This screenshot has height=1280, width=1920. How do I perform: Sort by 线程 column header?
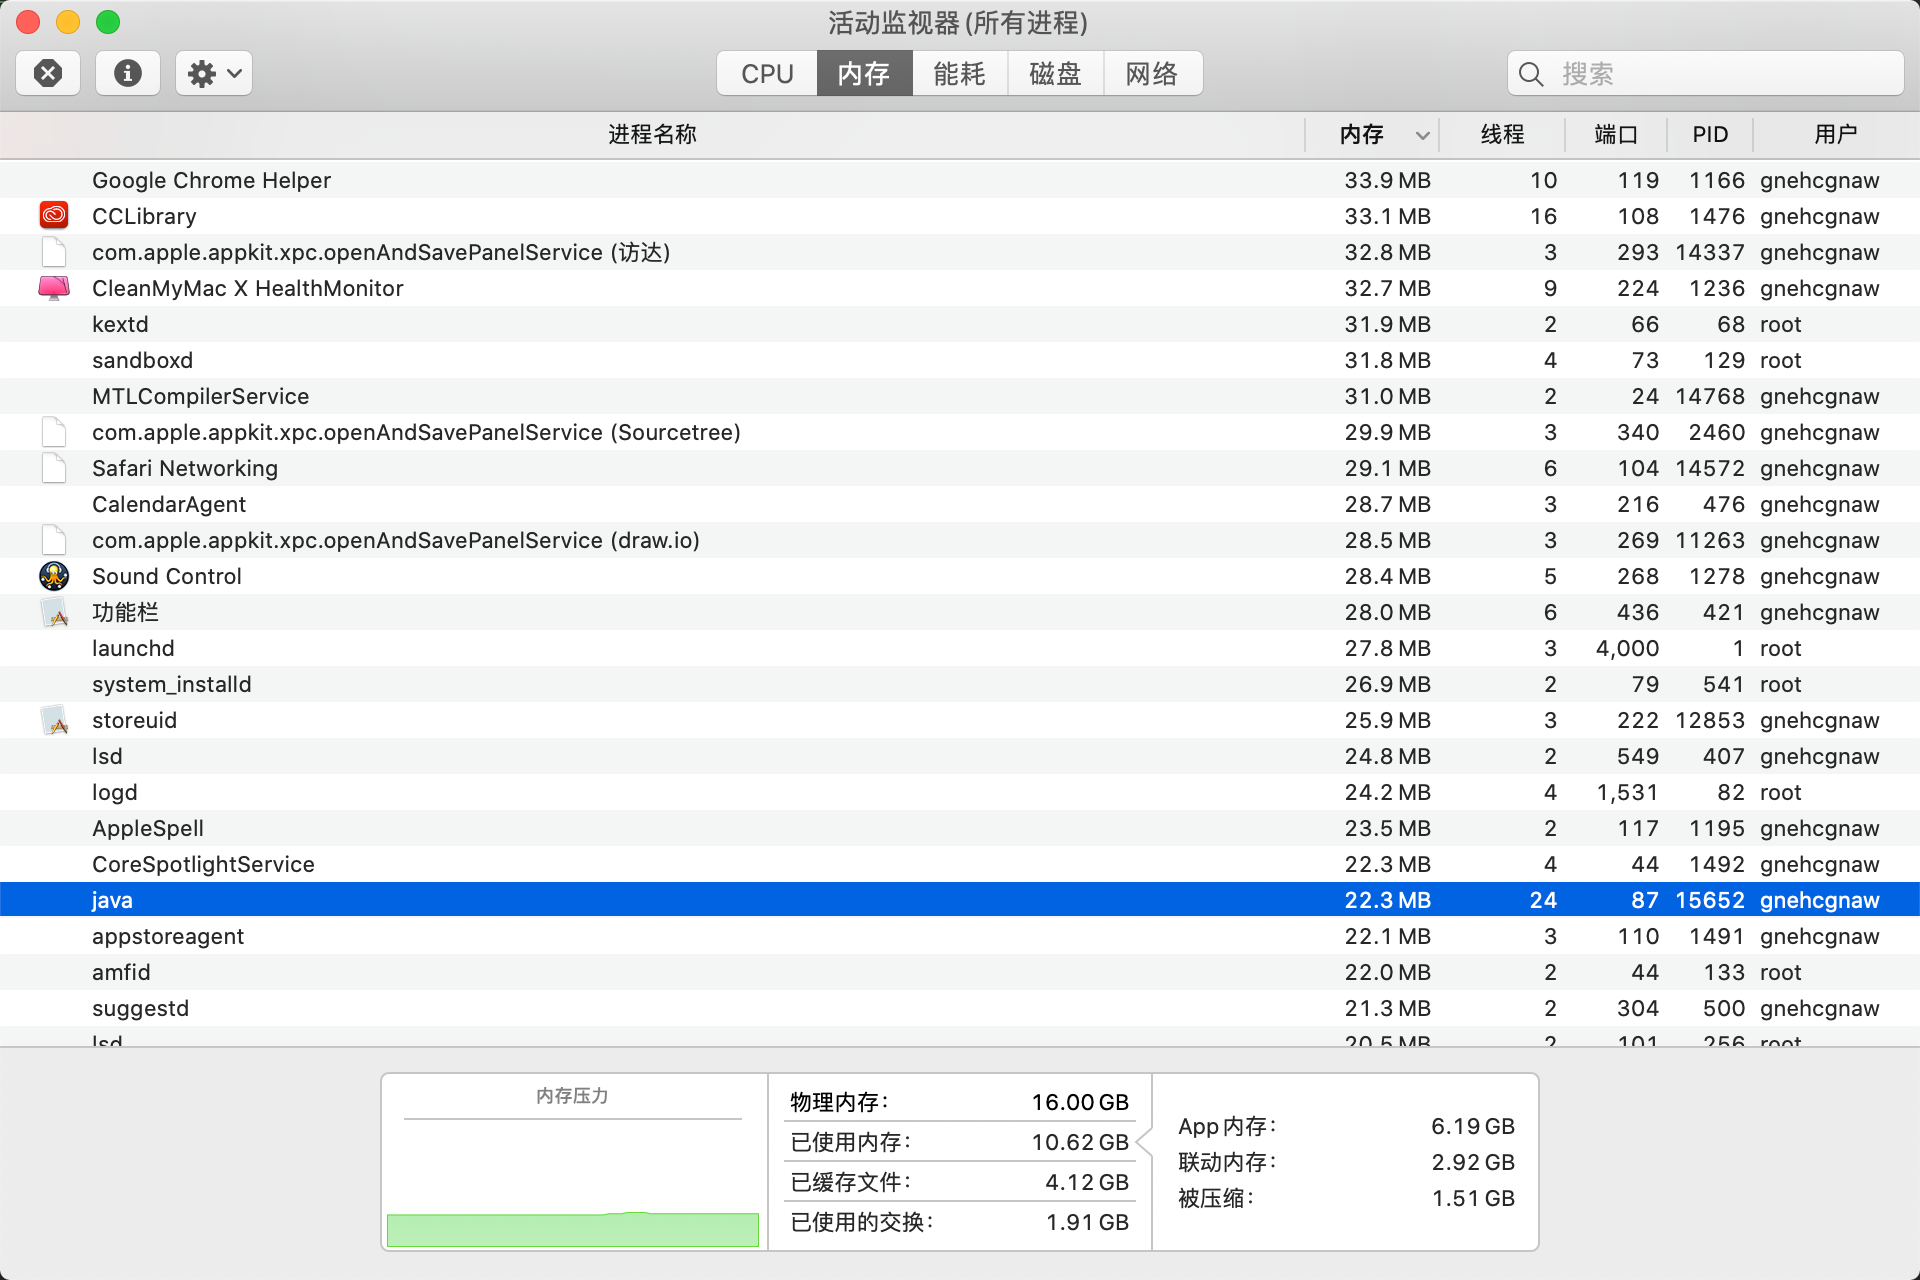point(1502,134)
